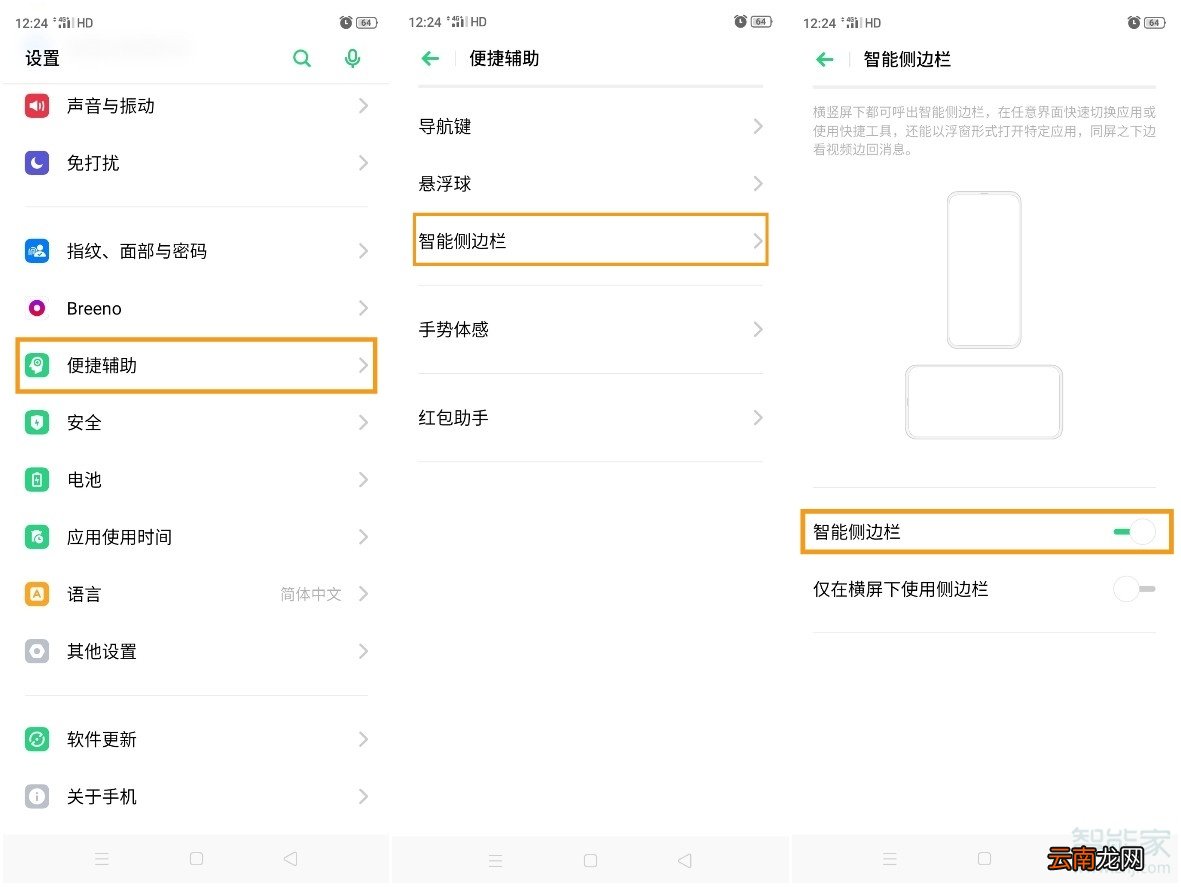Open 软件更新 settings
This screenshot has height=887, width=1181.
tap(196, 739)
